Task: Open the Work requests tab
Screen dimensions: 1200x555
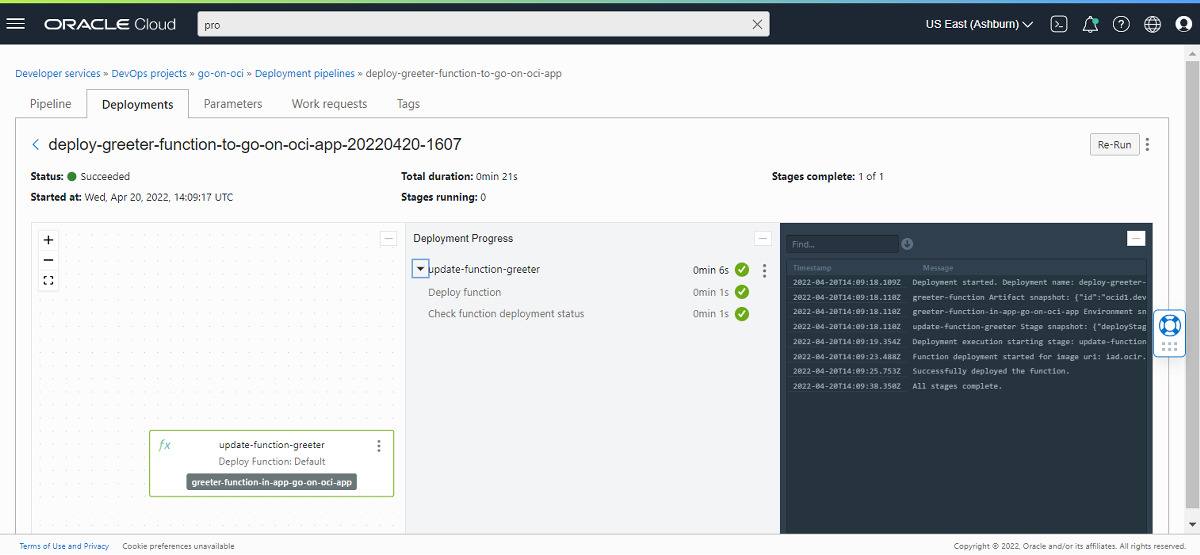Action: click(329, 104)
